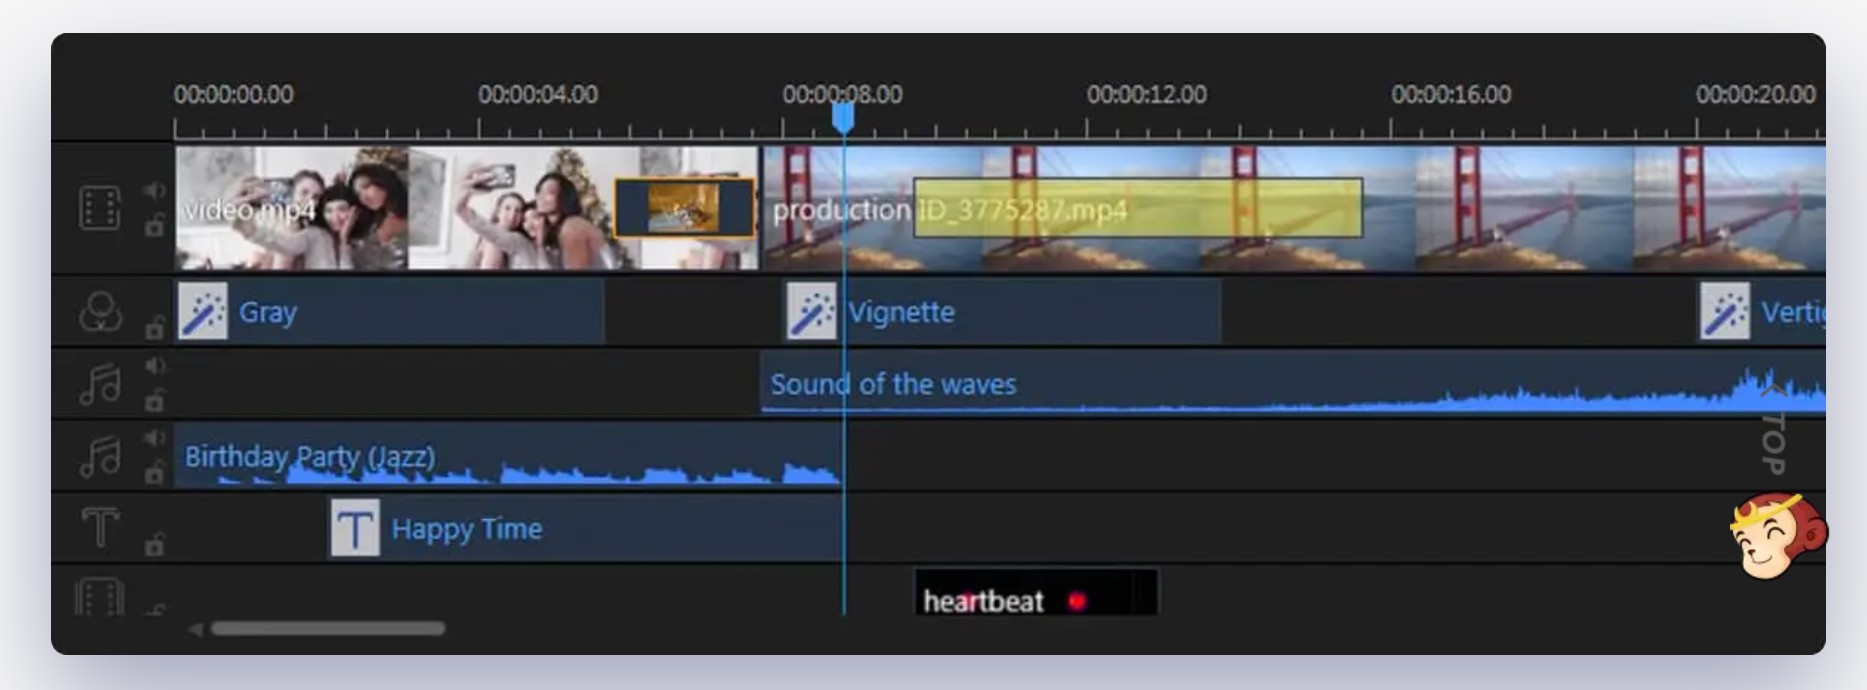
Task: Click the Happy Time text clip icon
Action: [x=355, y=528]
